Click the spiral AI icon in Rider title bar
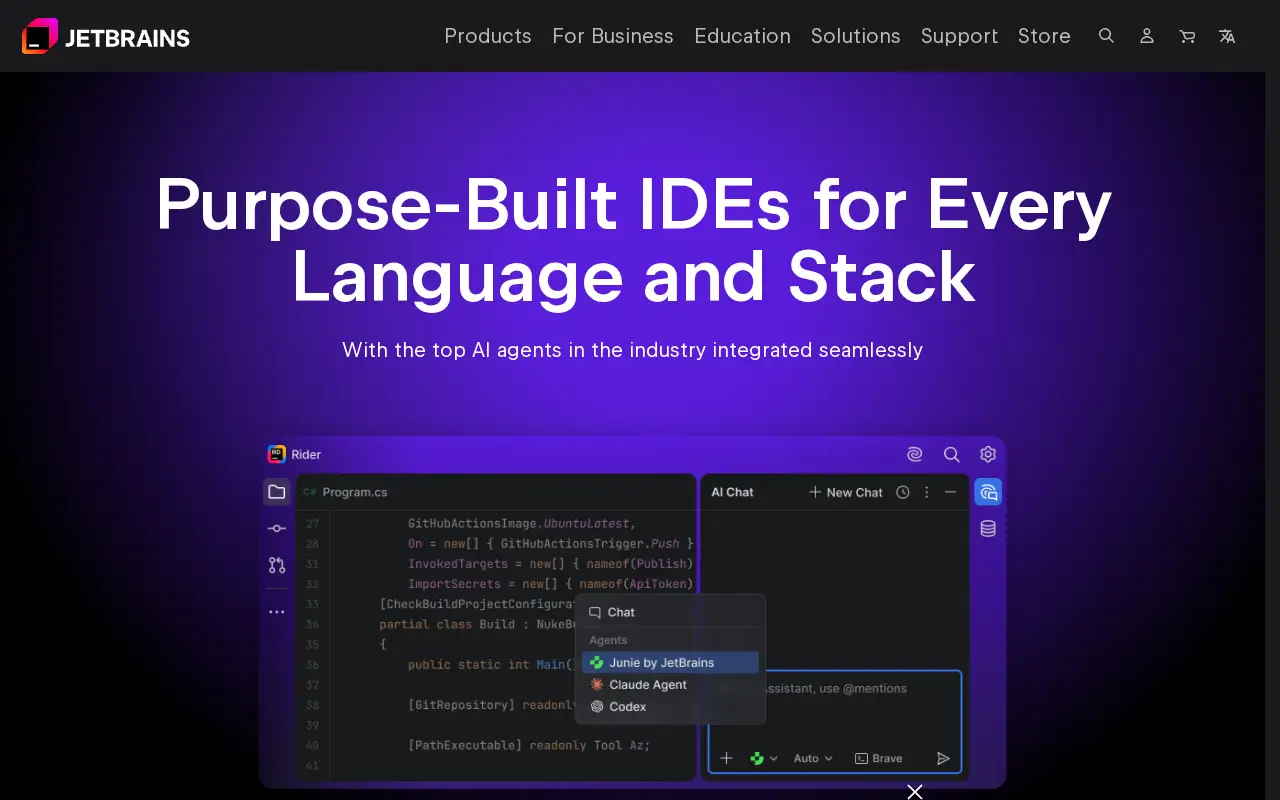 pos(914,454)
